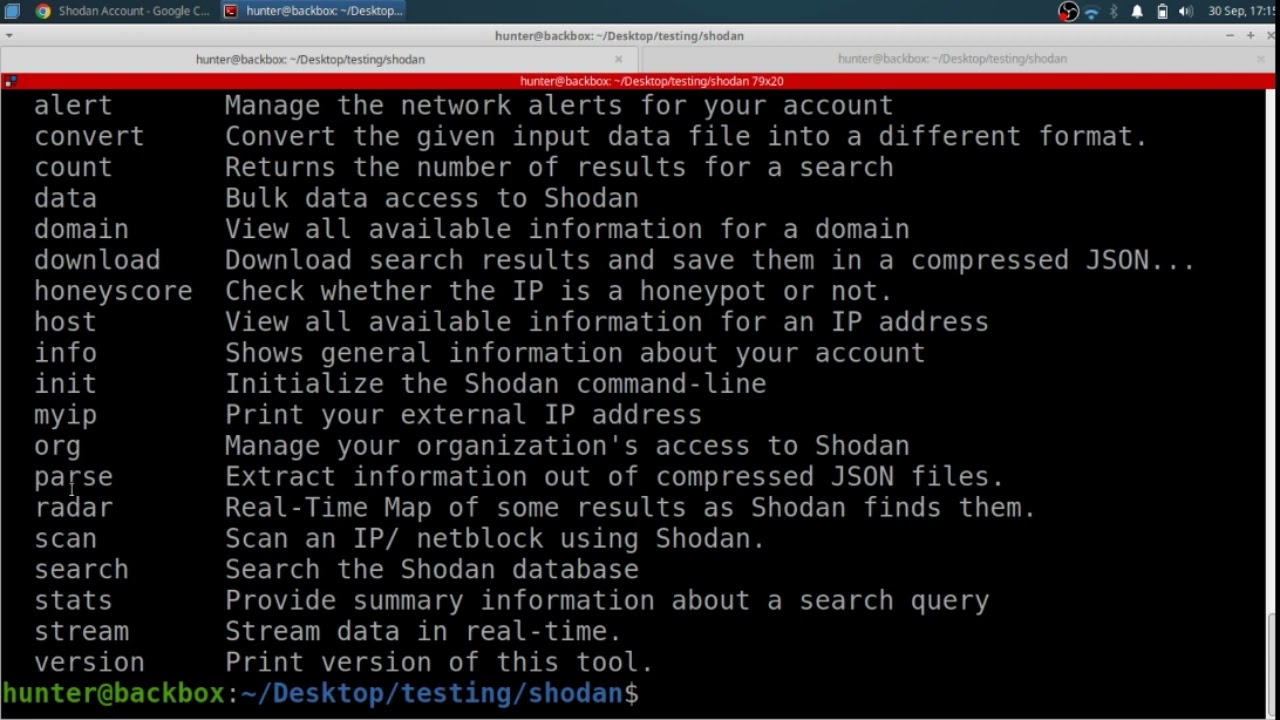Switch to the second greyed terminal tab
Image resolution: width=1280 pixels, height=720 pixels.
click(x=952, y=59)
